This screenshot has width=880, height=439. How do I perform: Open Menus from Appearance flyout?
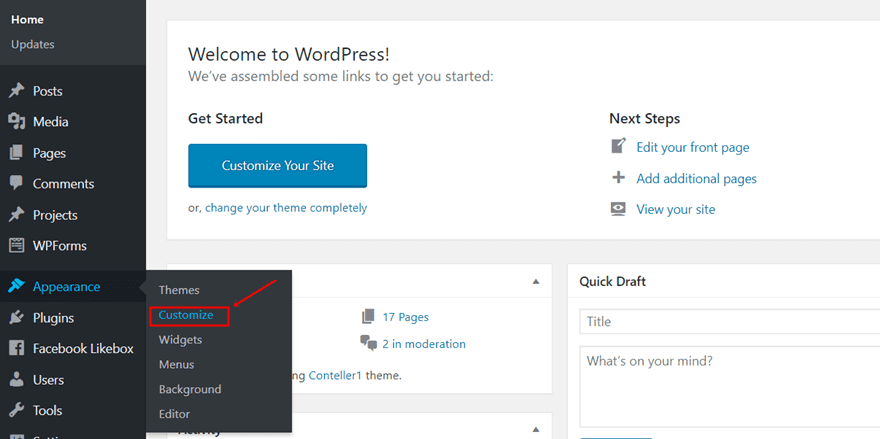(x=176, y=364)
